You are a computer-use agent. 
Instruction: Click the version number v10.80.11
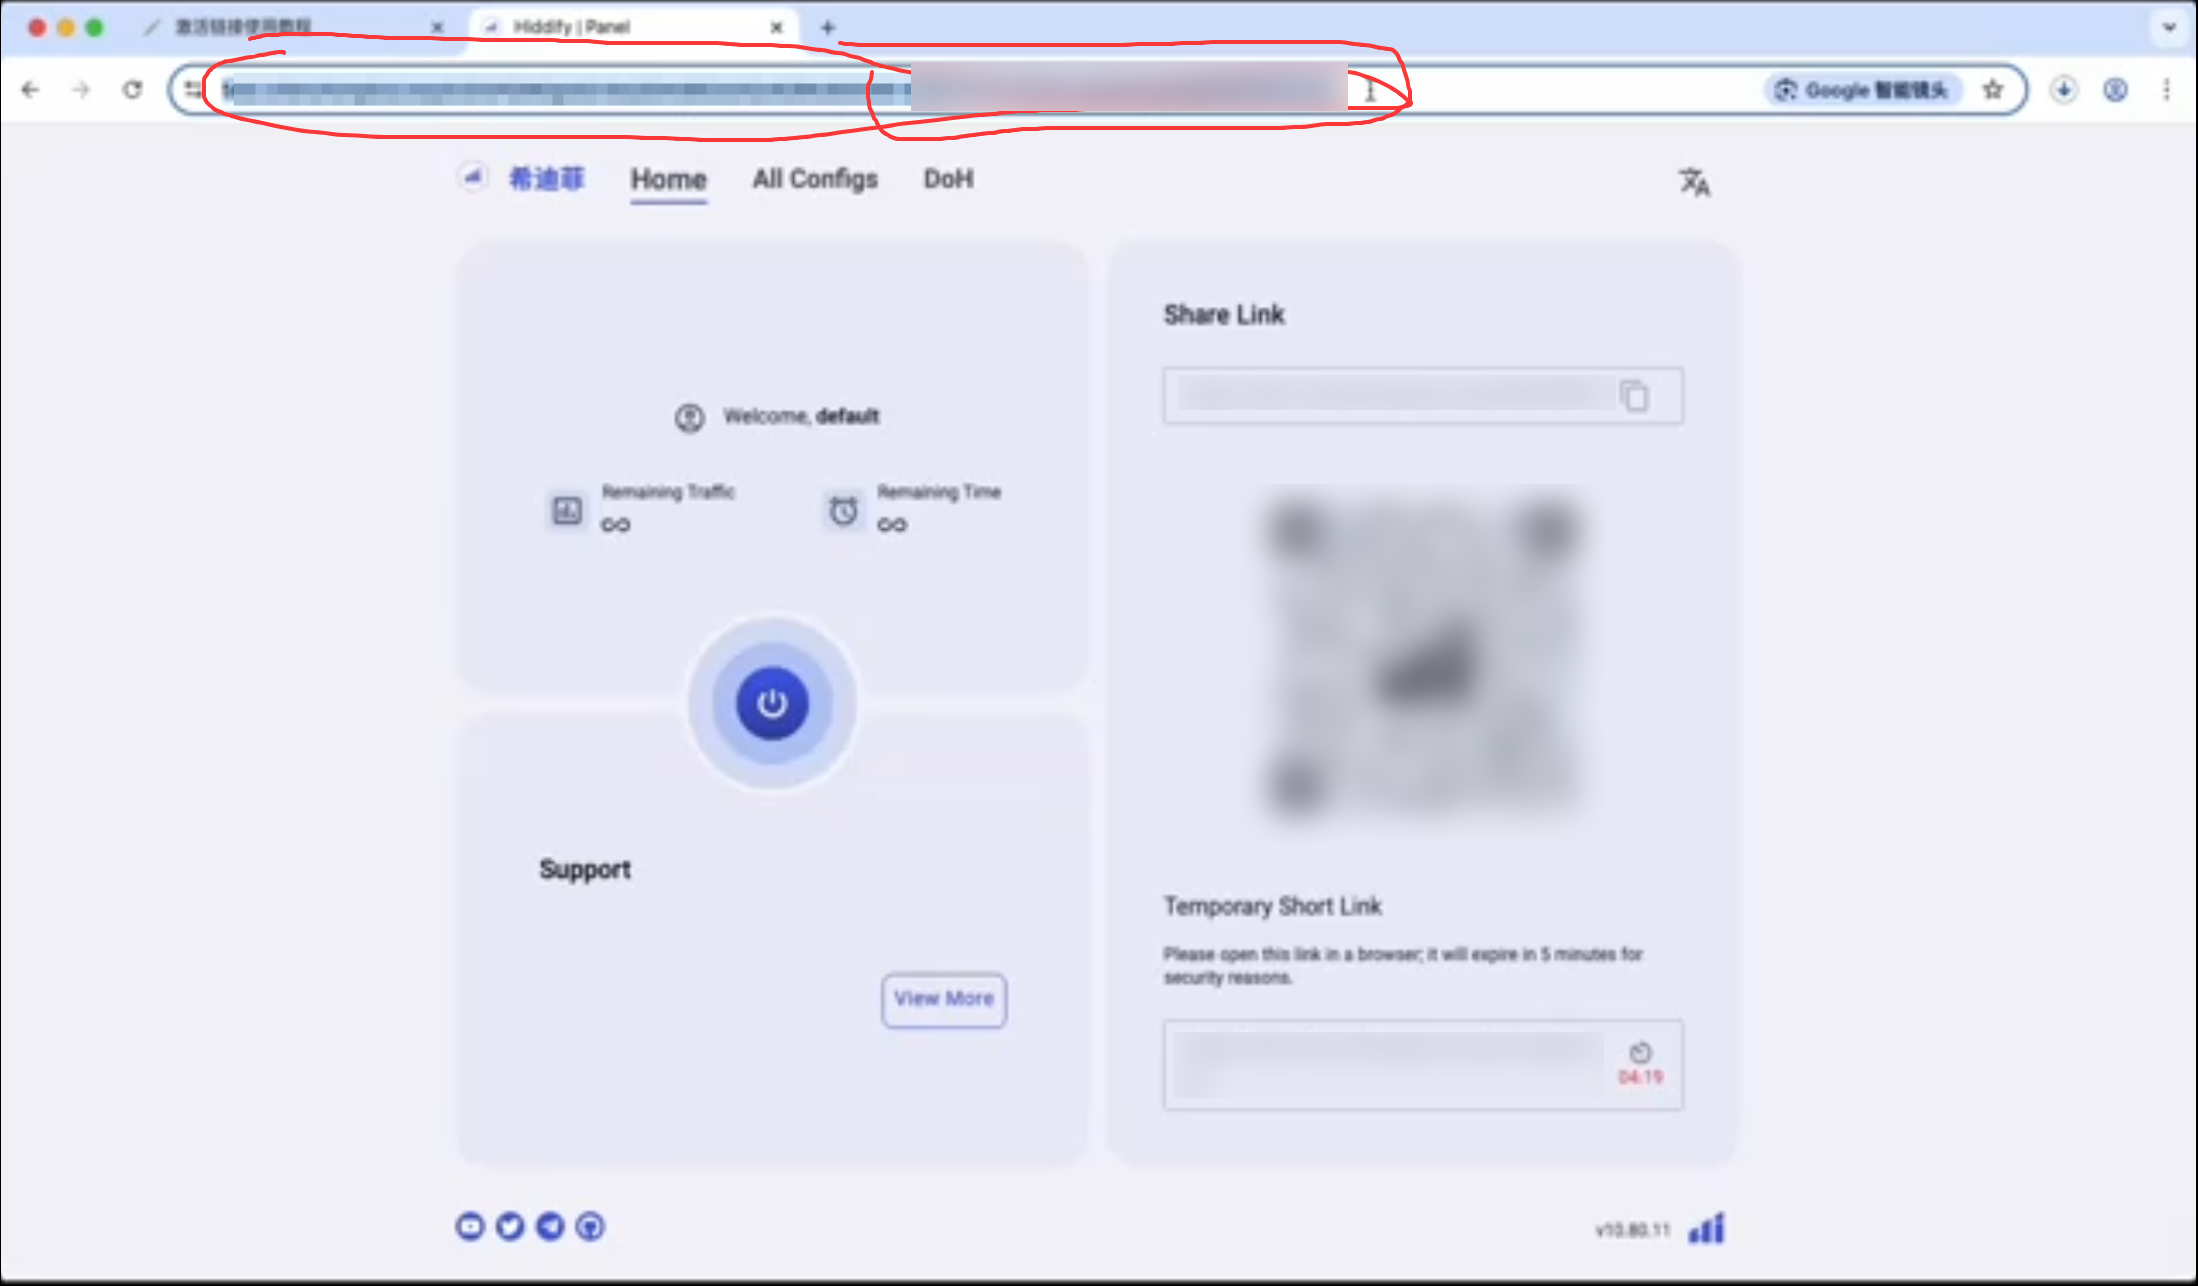click(x=1633, y=1230)
